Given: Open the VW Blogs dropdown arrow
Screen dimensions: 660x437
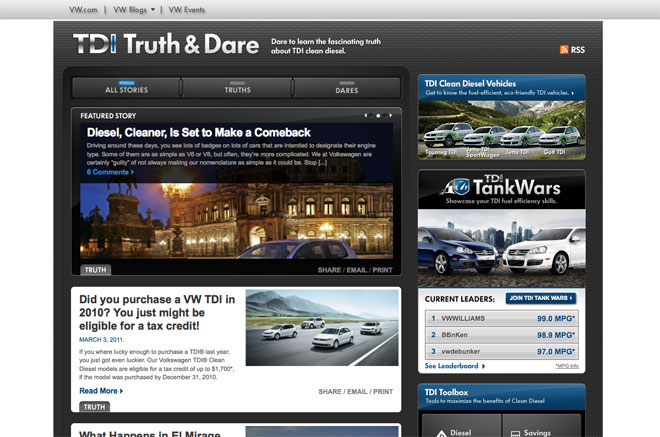Looking at the screenshot, I should click(153, 10).
